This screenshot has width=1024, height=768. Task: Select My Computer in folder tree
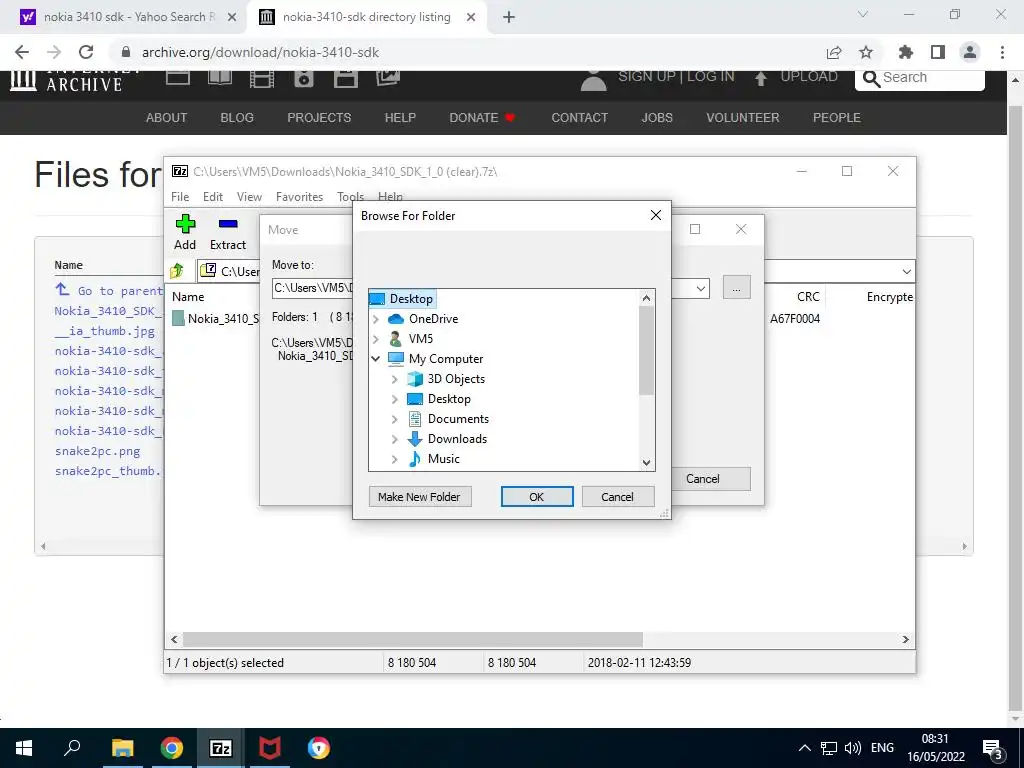tap(436, 359)
